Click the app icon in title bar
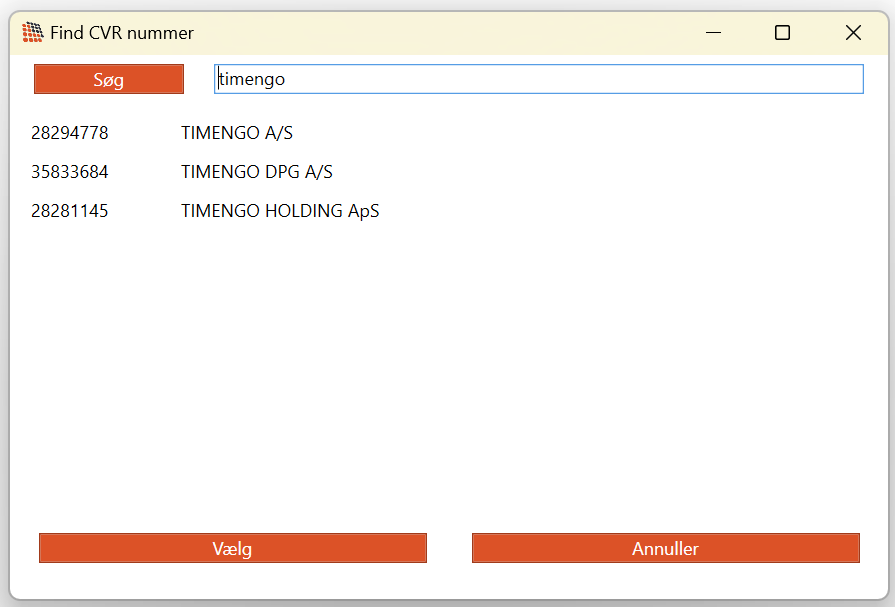895x607 pixels. point(32,33)
